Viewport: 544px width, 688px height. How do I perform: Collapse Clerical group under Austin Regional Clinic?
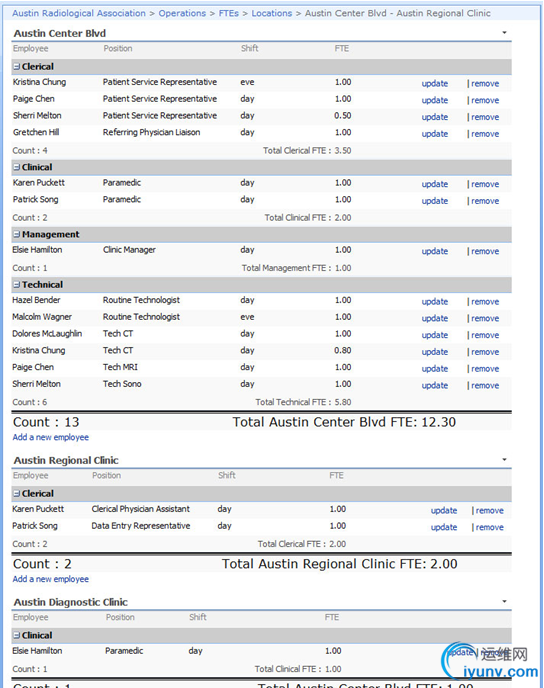pos(17,494)
